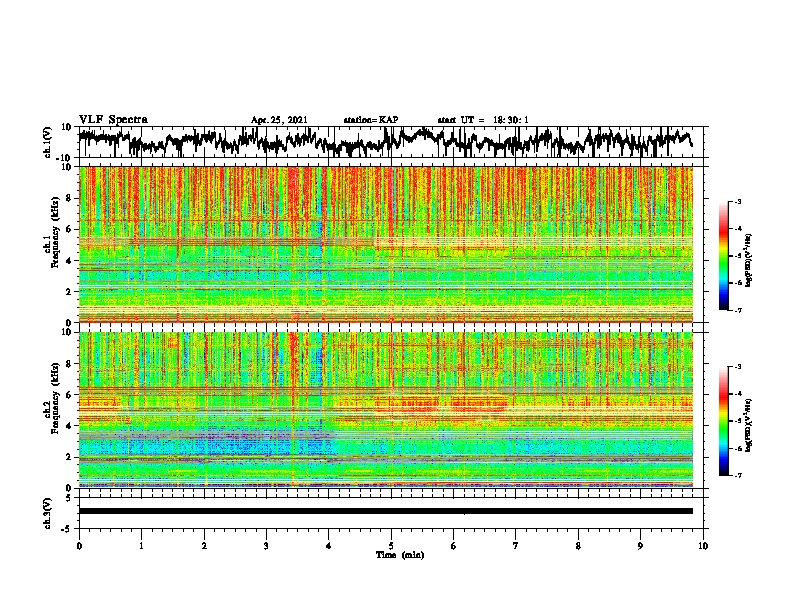The width and height of the screenshot is (792, 612).
Task: Click the ch.2 spectrogram color scale bar
Action: pyautogui.click(x=724, y=421)
